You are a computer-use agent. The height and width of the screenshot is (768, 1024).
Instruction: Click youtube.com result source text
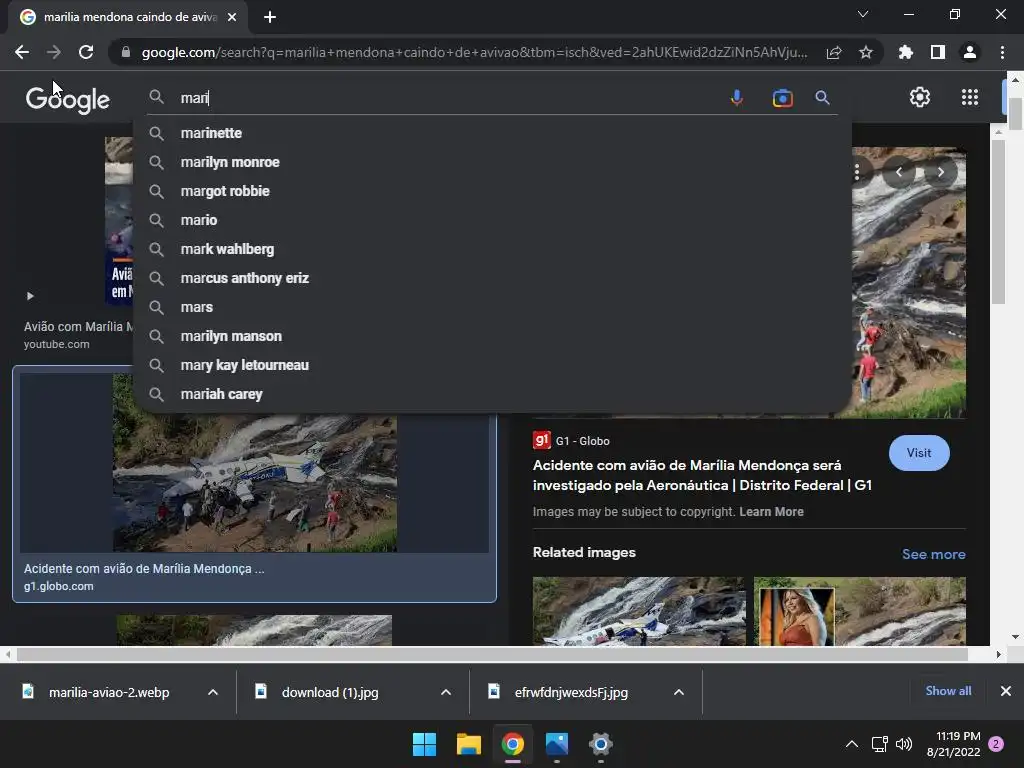pyautogui.click(x=57, y=344)
